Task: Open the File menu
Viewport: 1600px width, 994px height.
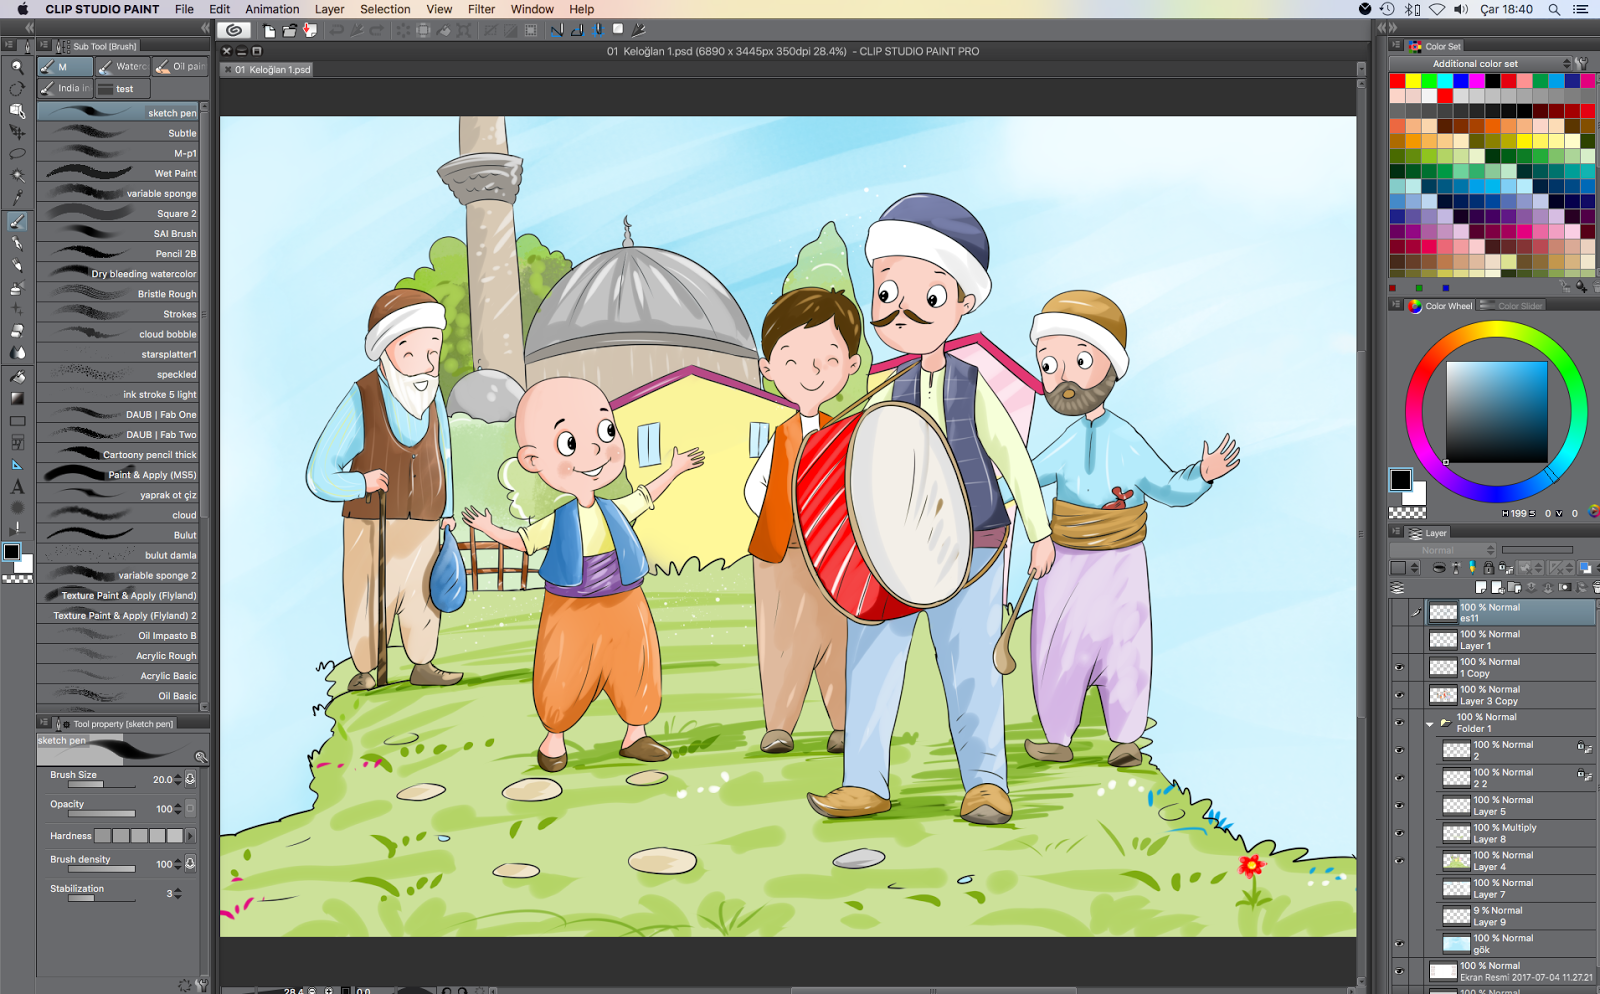Action: tap(184, 9)
